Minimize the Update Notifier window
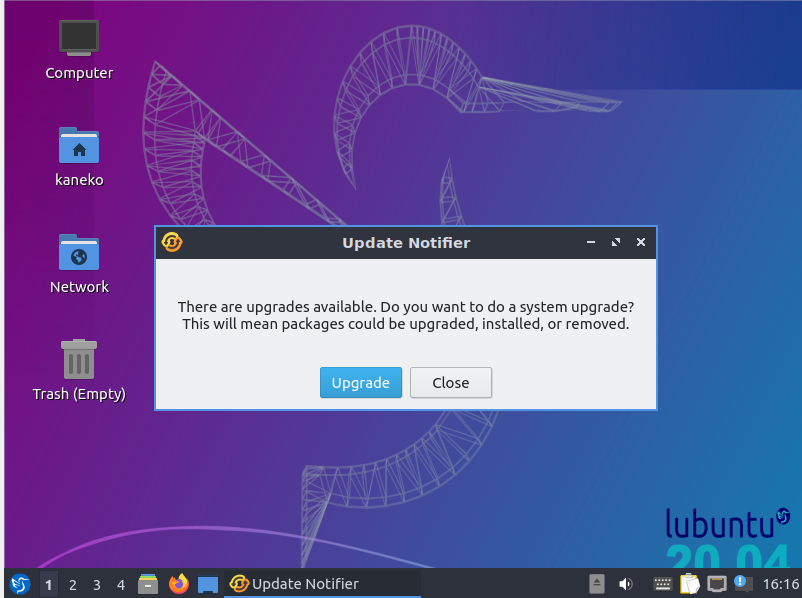 pyautogui.click(x=591, y=242)
